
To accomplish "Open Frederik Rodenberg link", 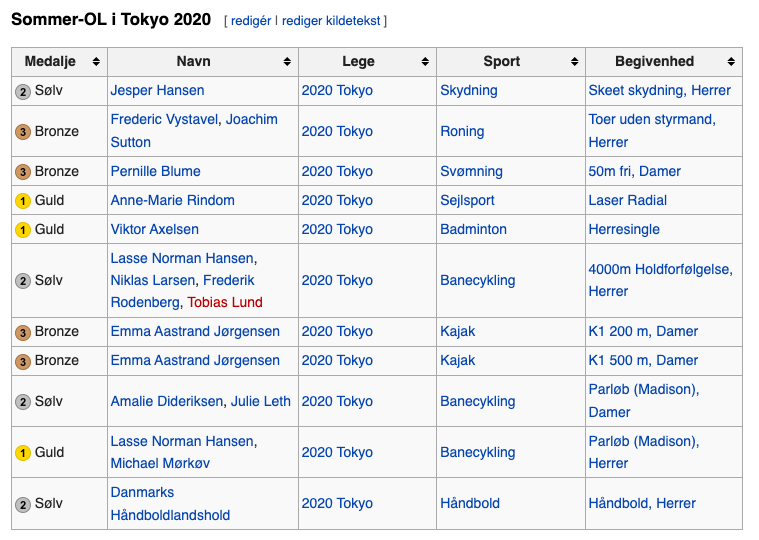I will click(x=182, y=291).
